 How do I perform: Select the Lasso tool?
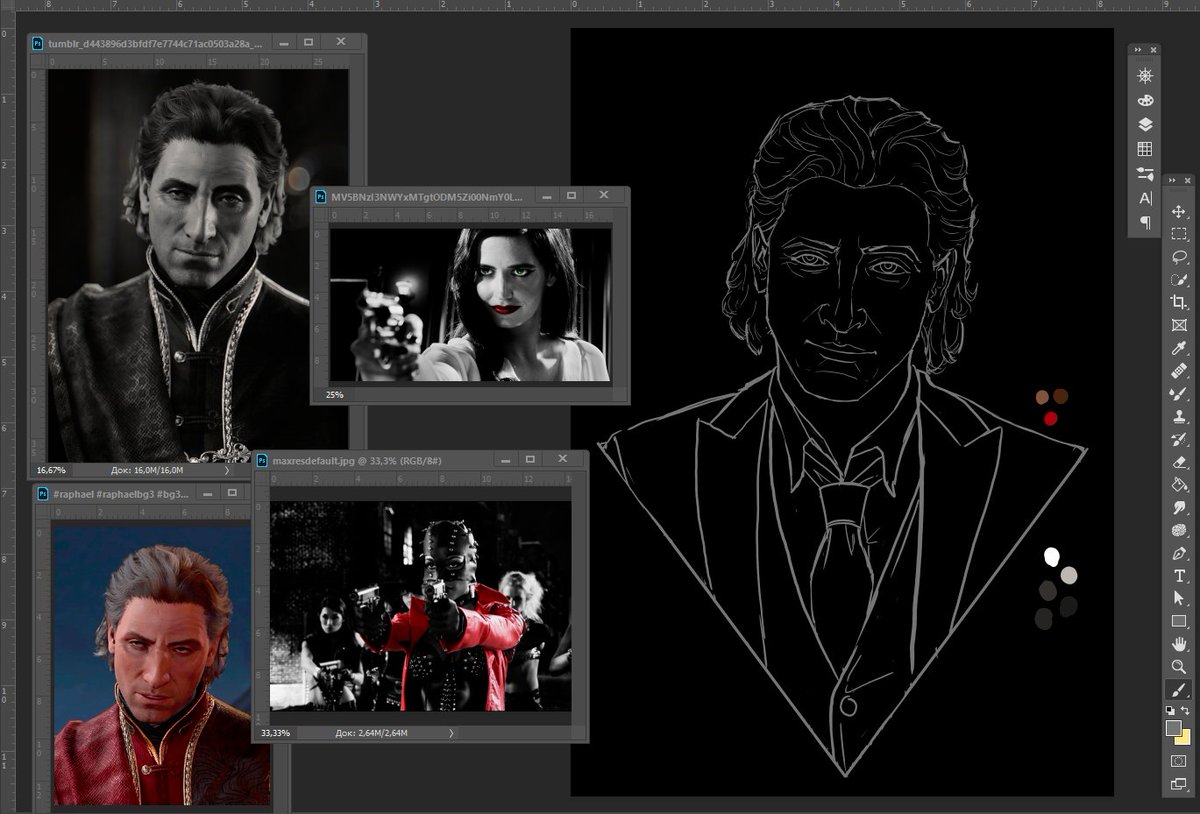(x=1178, y=257)
